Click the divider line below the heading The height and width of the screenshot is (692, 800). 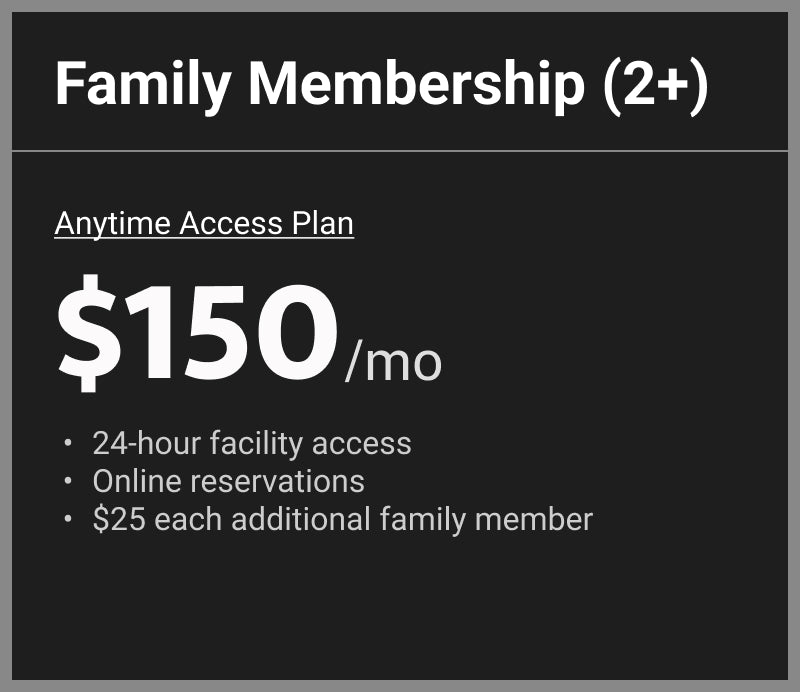pyautogui.click(x=400, y=151)
